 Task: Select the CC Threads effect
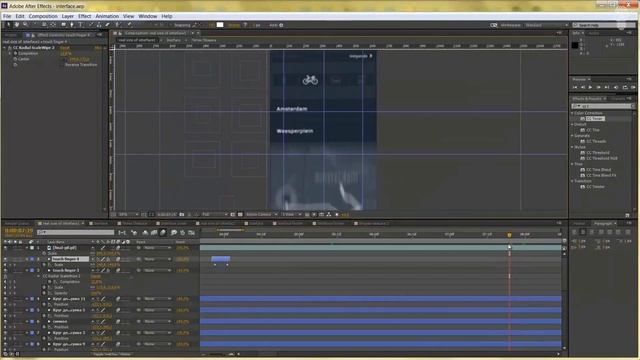click(x=596, y=141)
